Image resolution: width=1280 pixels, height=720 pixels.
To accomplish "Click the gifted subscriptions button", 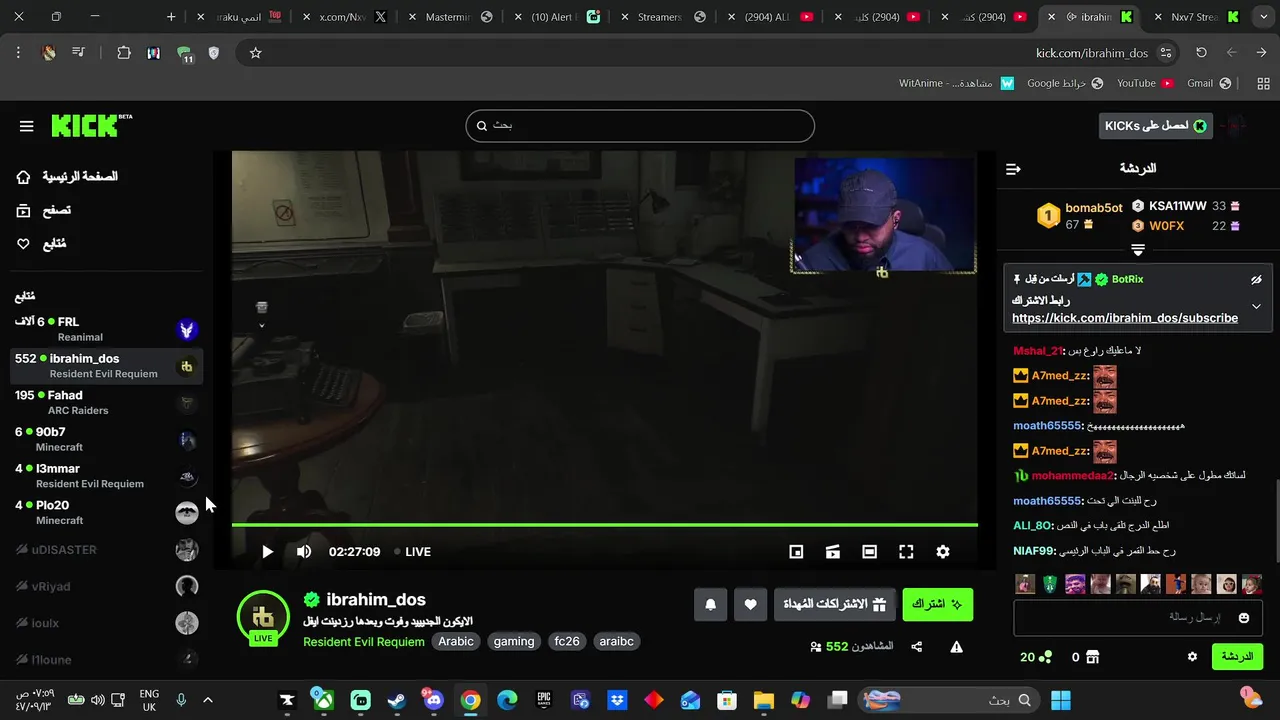I will click(x=835, y=604).
